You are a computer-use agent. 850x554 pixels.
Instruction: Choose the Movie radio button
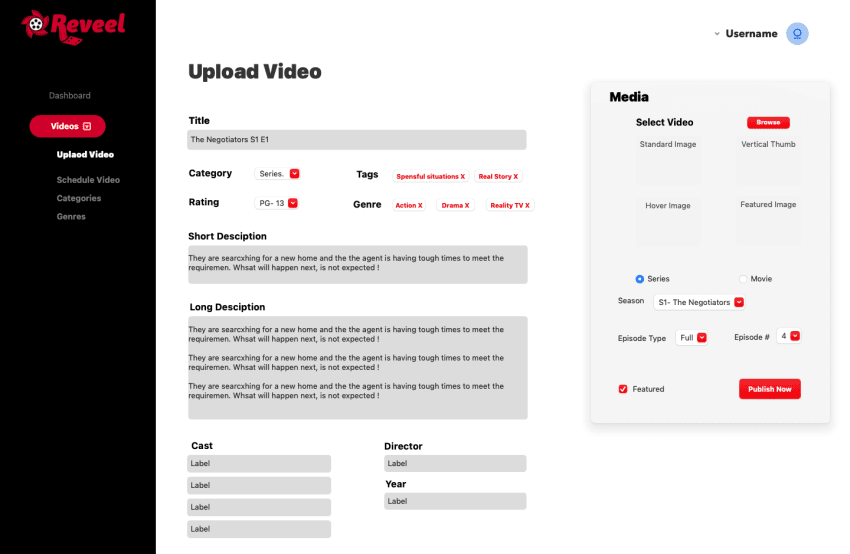[743, 279]
